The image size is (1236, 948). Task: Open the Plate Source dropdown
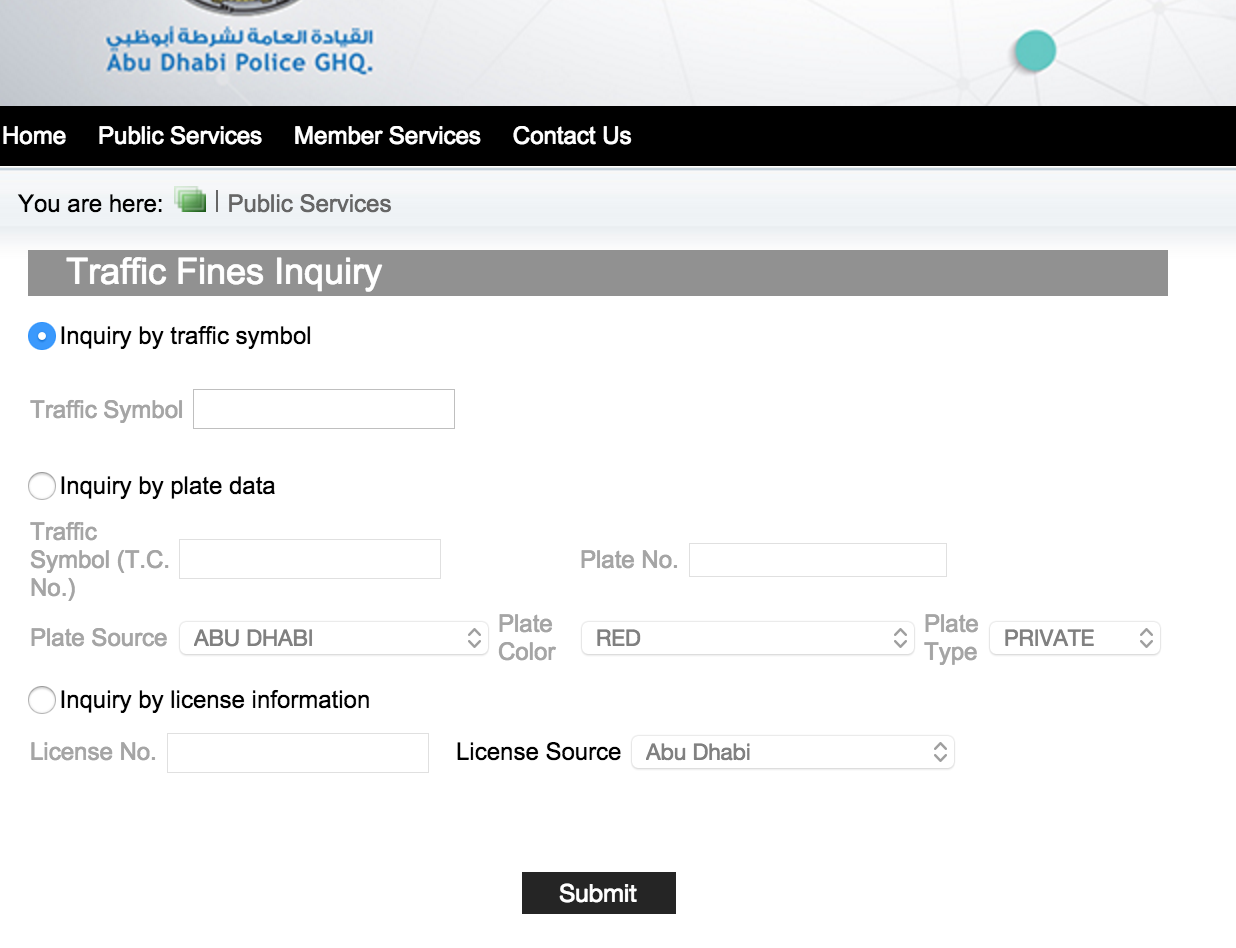tap(333, 638)
